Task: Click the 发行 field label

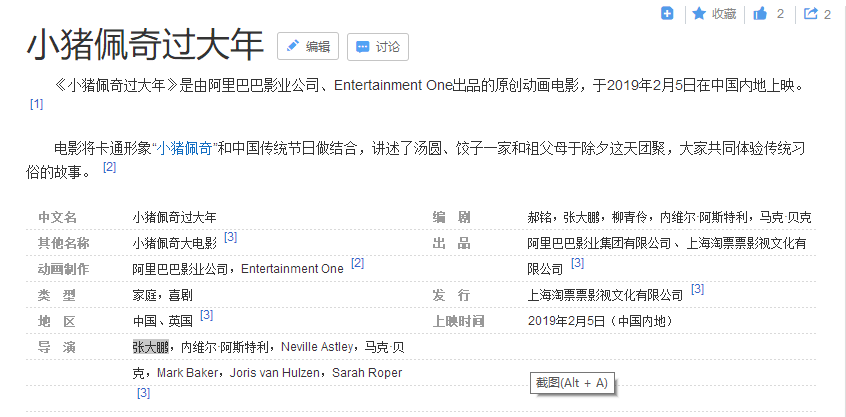Action: tap(452, 295)
